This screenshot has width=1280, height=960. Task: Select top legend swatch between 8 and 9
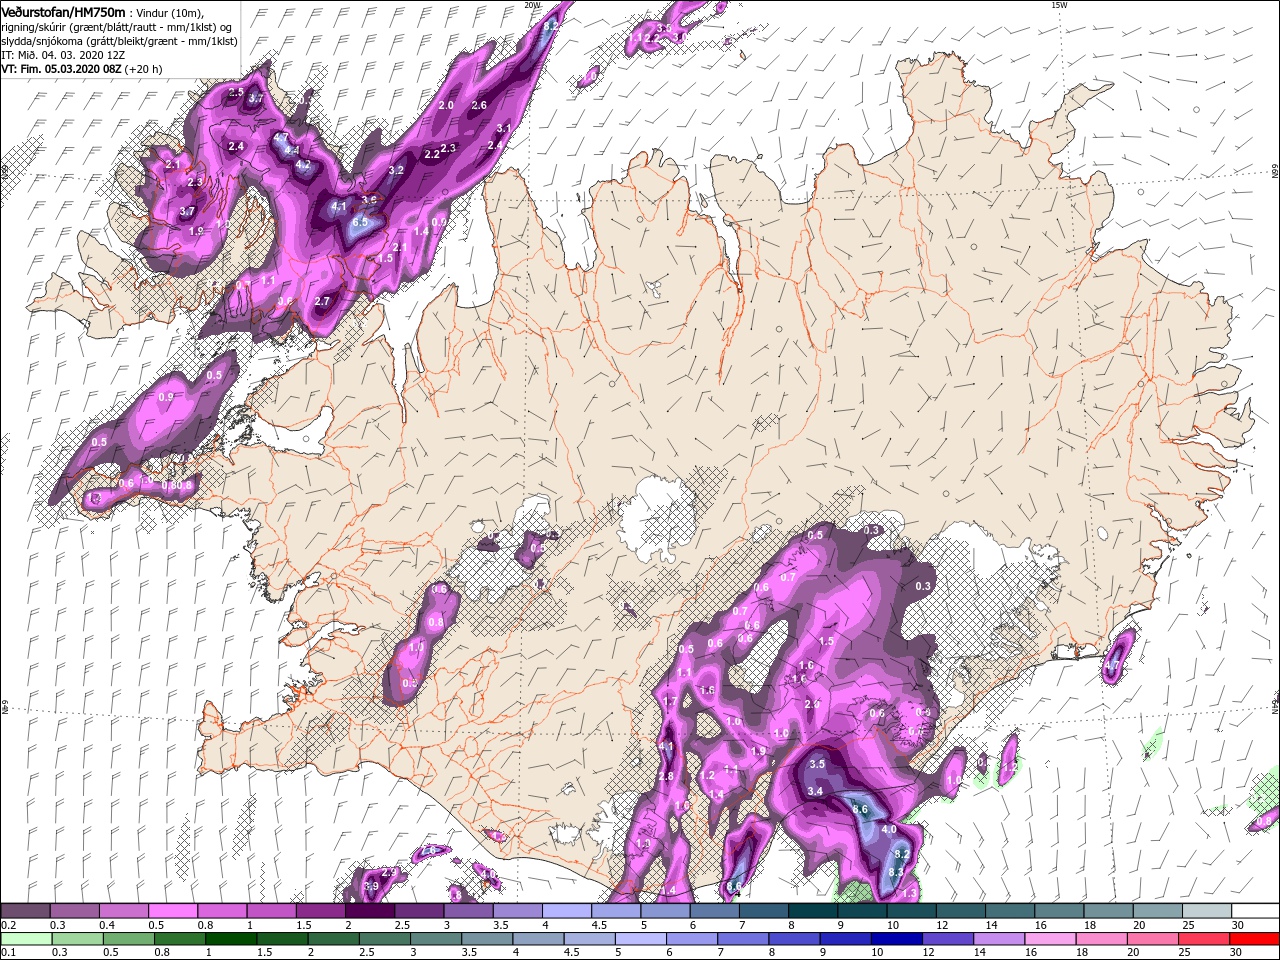(x=813, y=910)
